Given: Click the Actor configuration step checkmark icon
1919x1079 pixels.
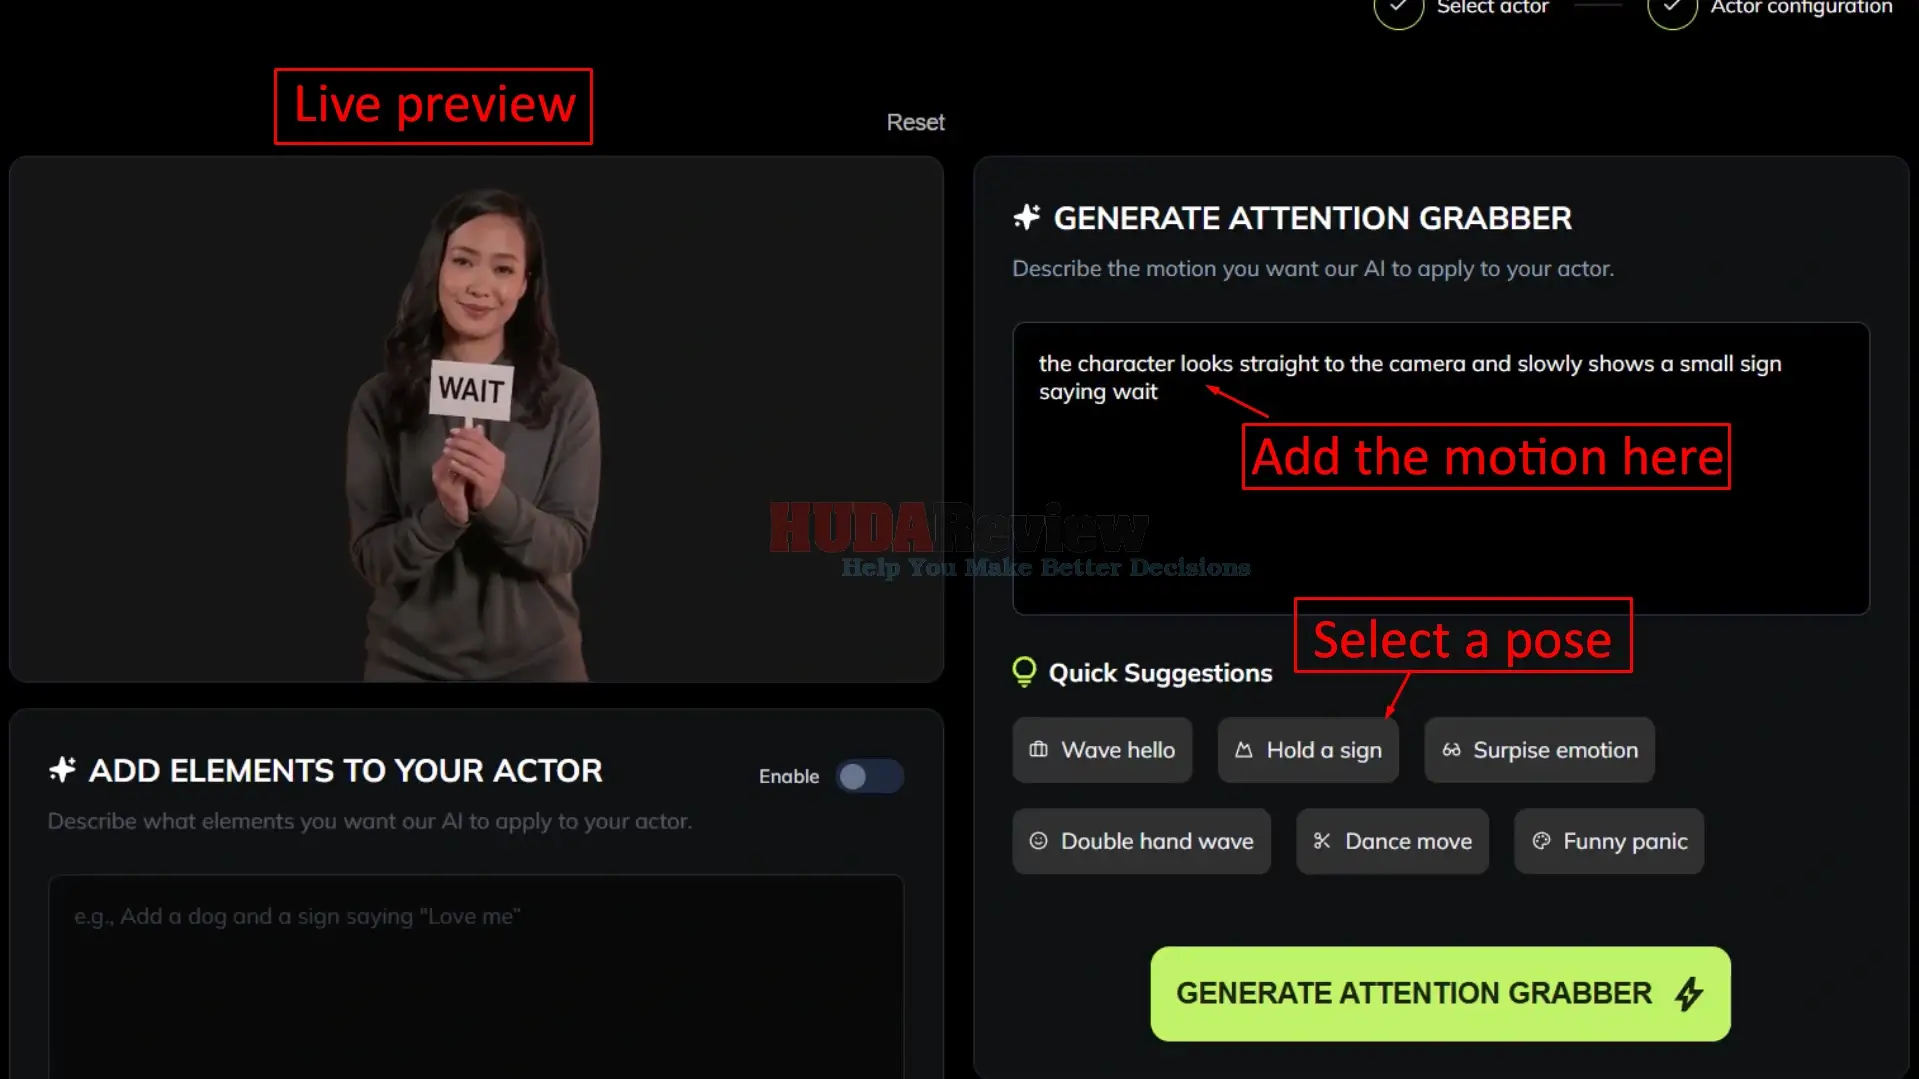Looking at the screenshot, I should (1672, 8).
